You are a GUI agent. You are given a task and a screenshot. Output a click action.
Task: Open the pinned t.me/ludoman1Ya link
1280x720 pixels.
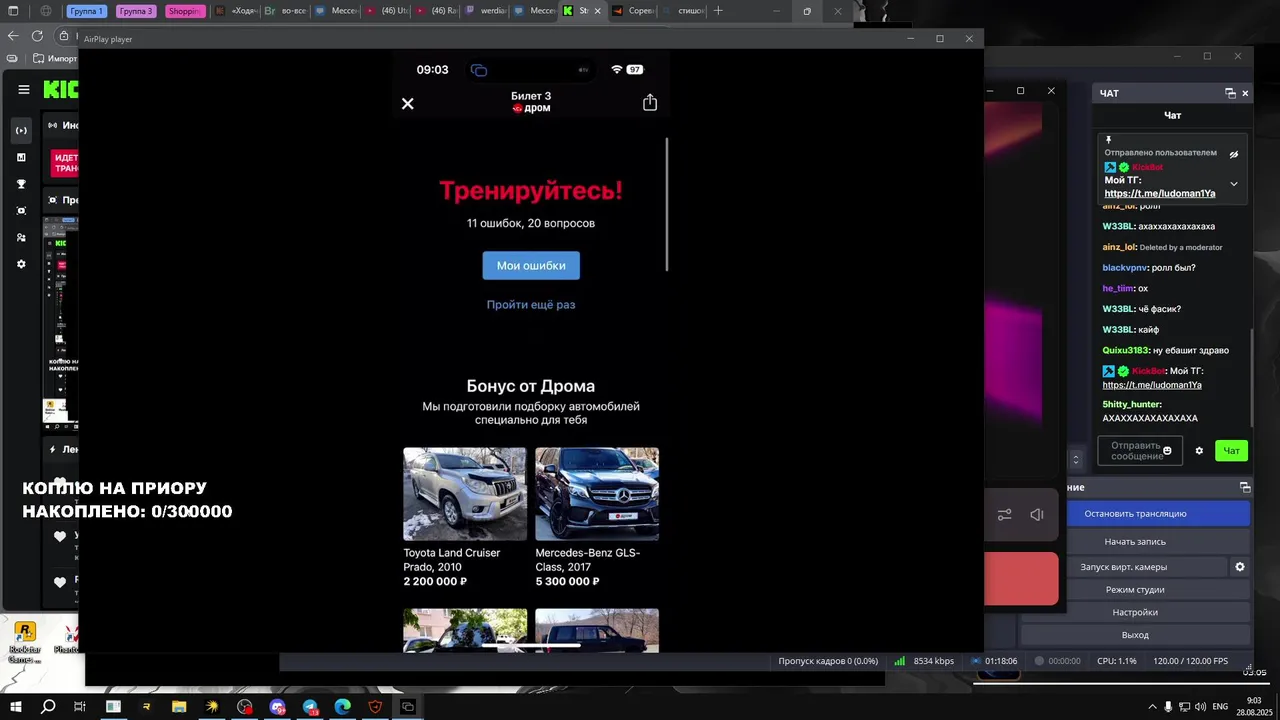1160,194
